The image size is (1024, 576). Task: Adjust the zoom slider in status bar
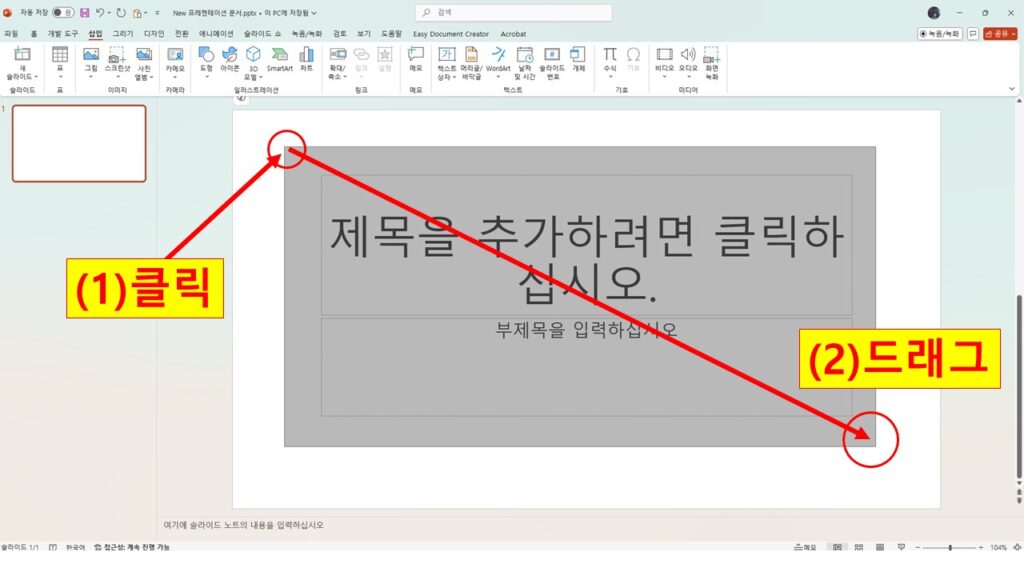949,548
